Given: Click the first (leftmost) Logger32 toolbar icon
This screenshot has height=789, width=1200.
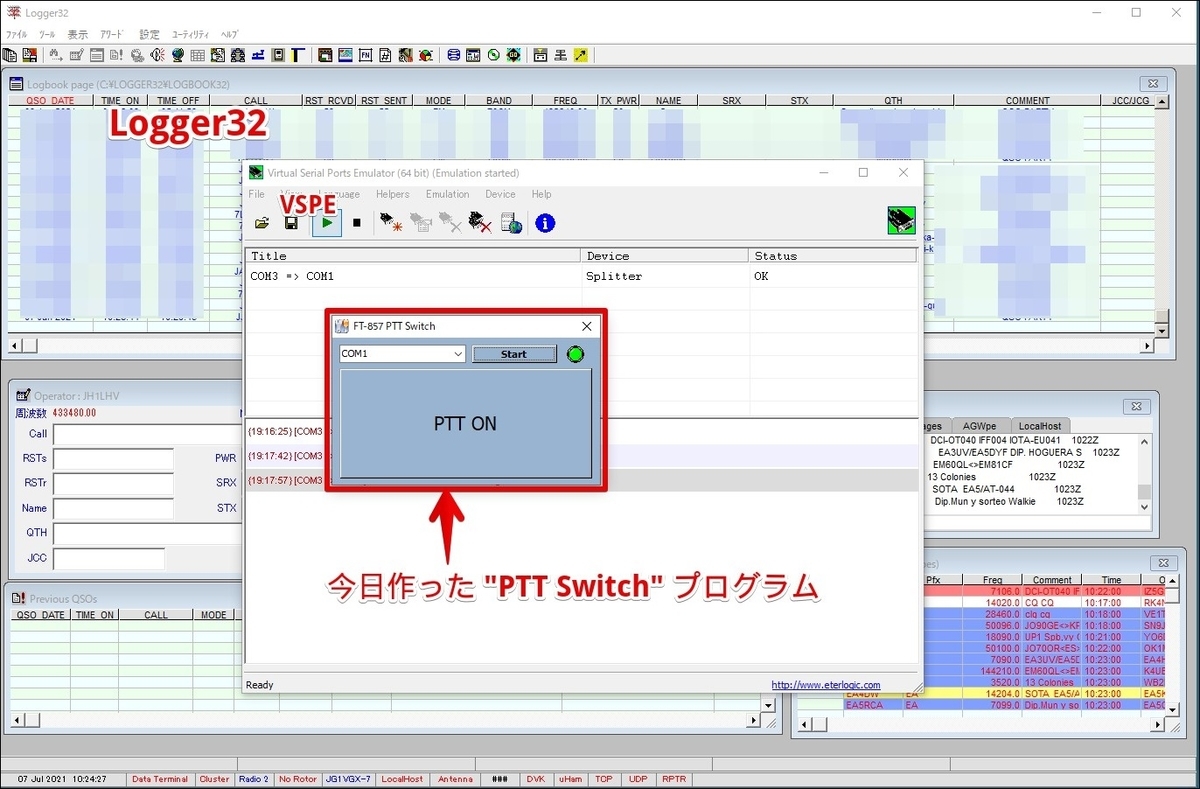Looking at the screenshot, I should (11, 55).
